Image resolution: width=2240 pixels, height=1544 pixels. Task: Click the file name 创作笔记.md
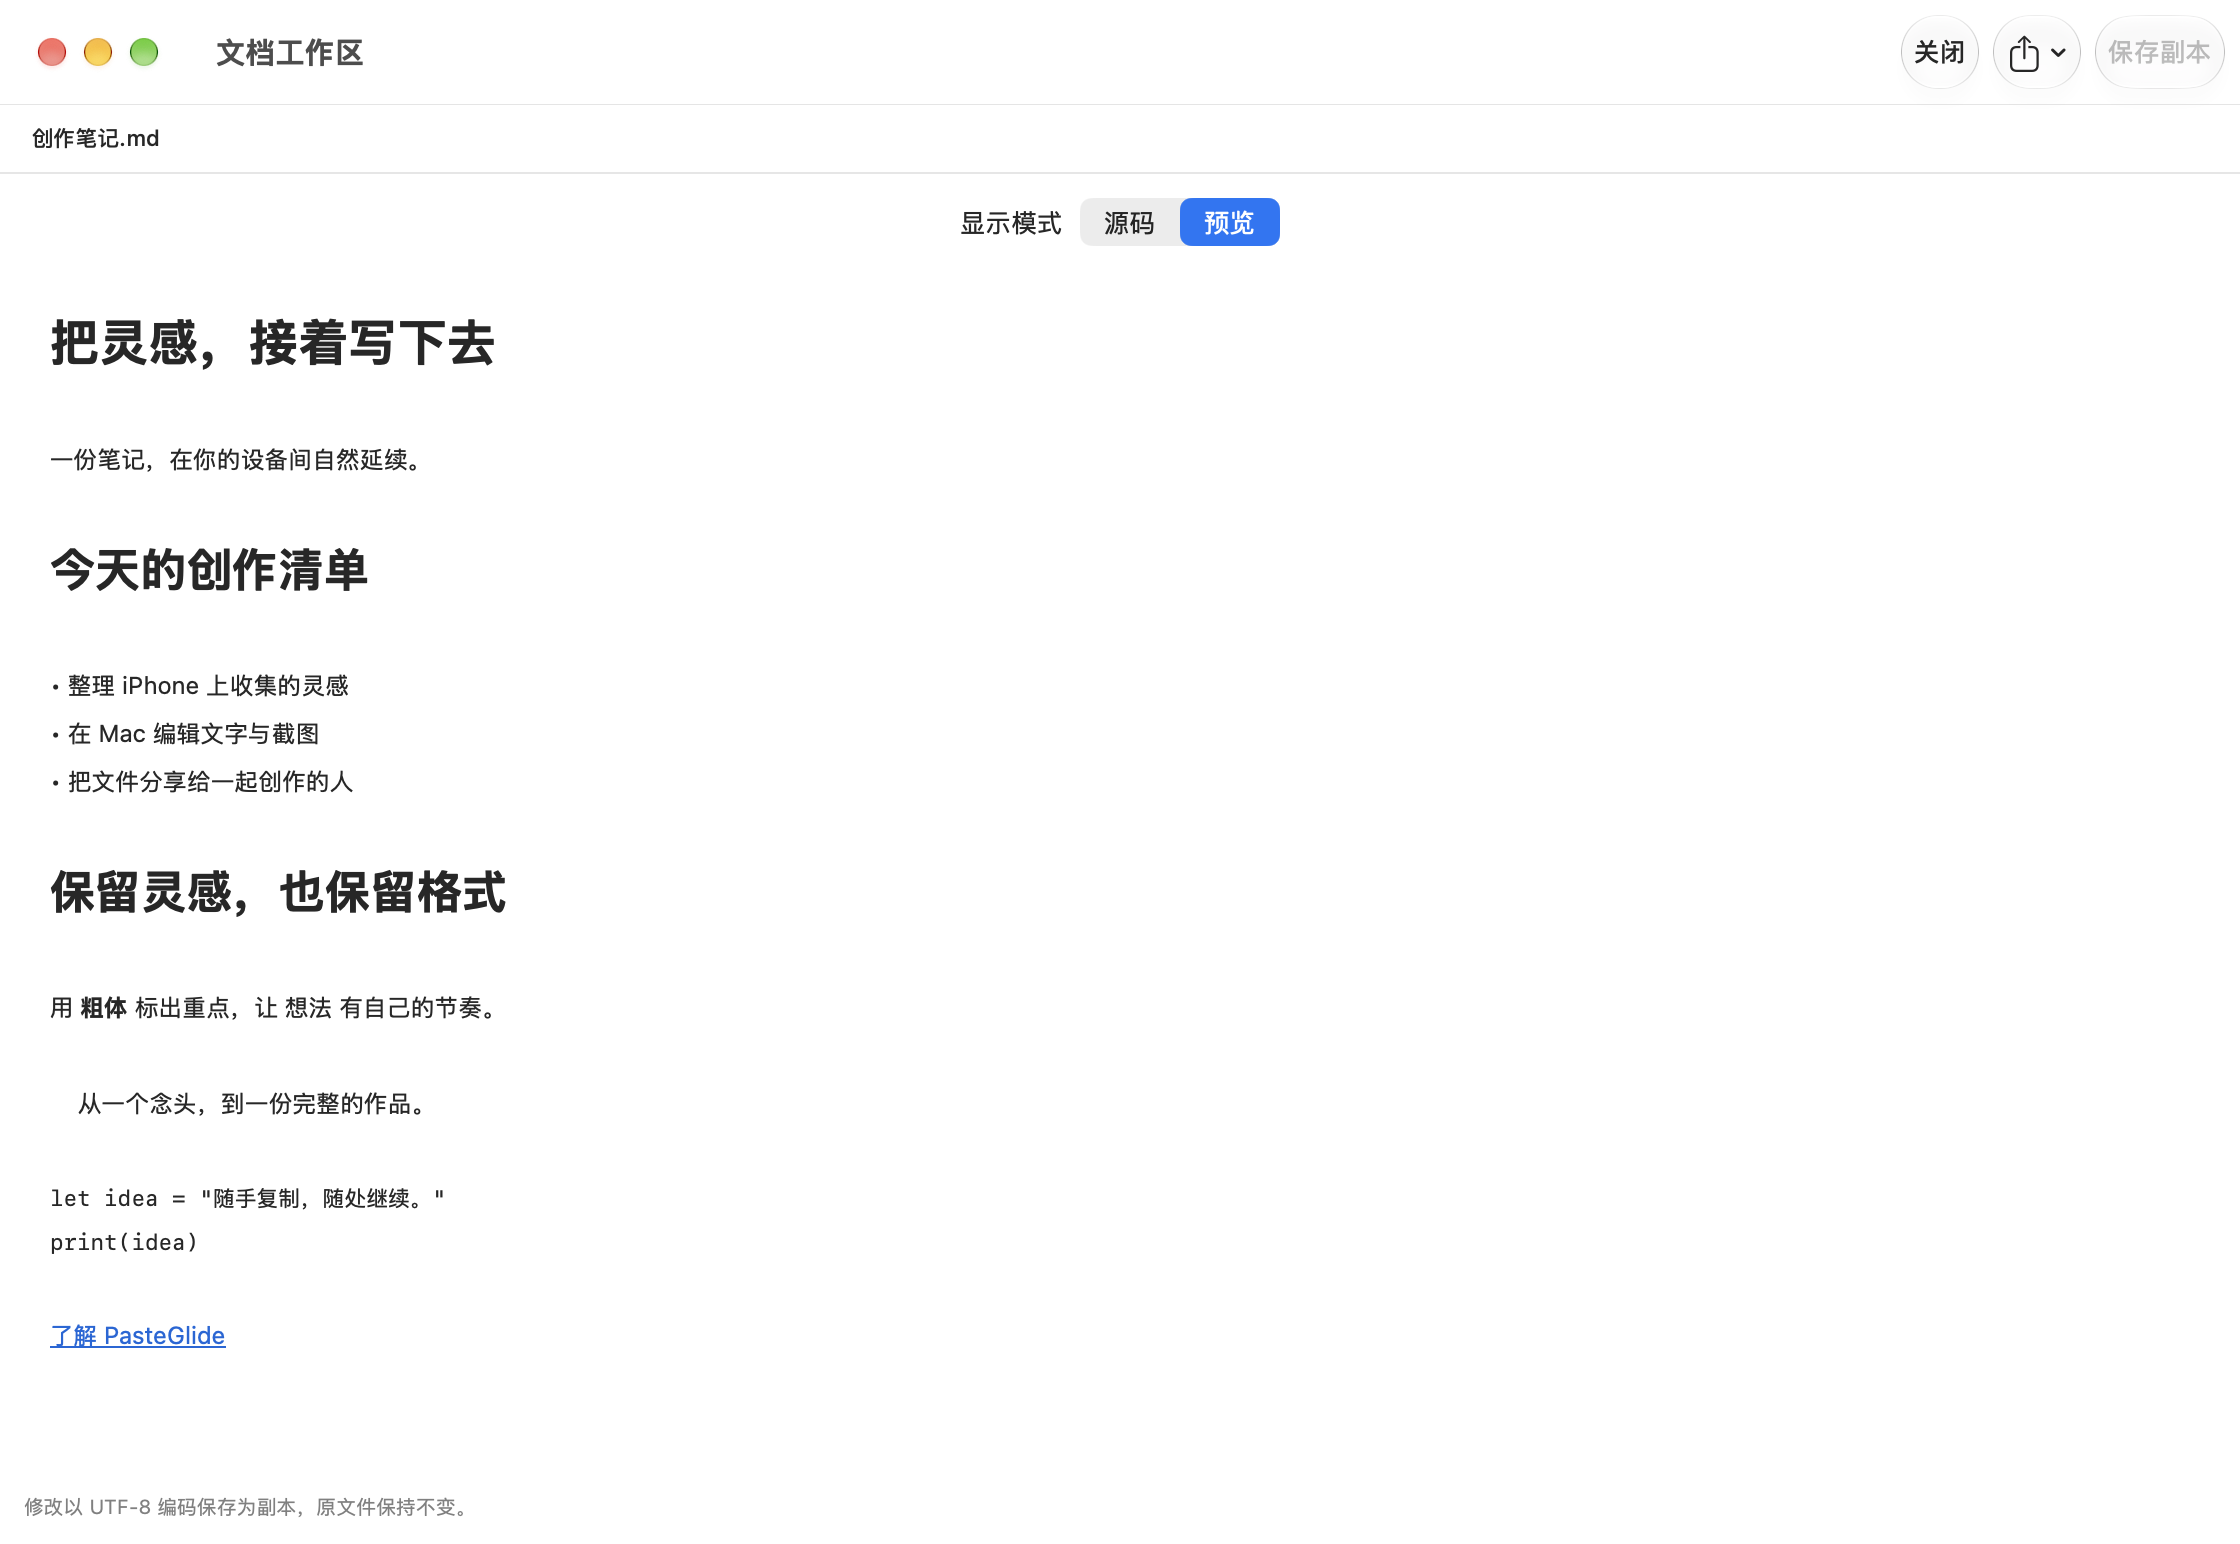click(x=96, y=138)
